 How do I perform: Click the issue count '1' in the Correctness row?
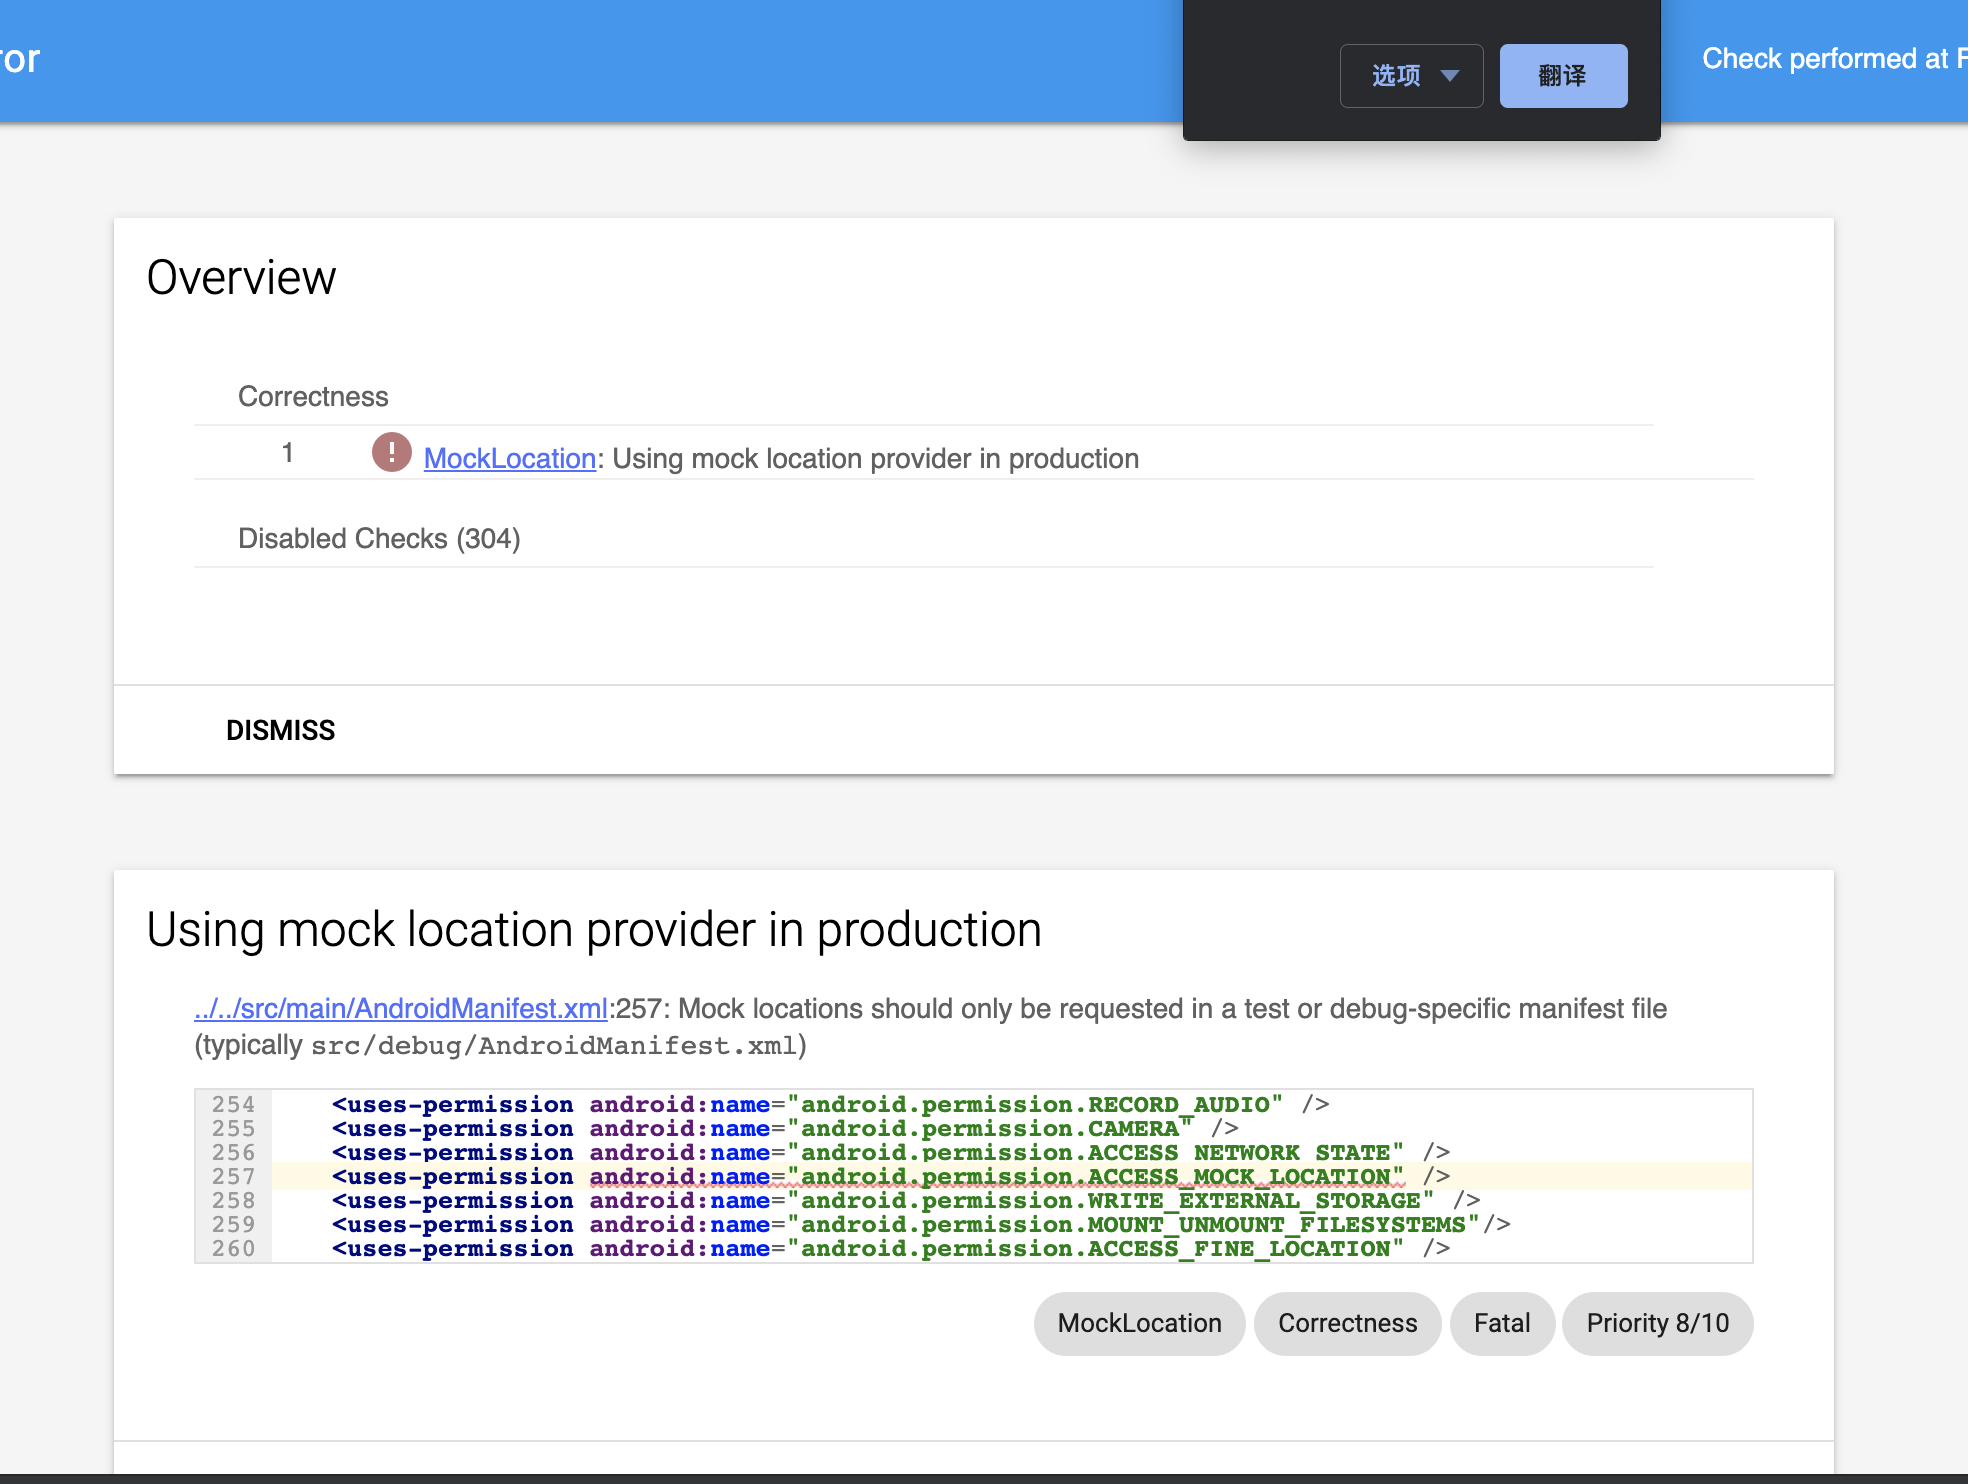pos(287,453)
